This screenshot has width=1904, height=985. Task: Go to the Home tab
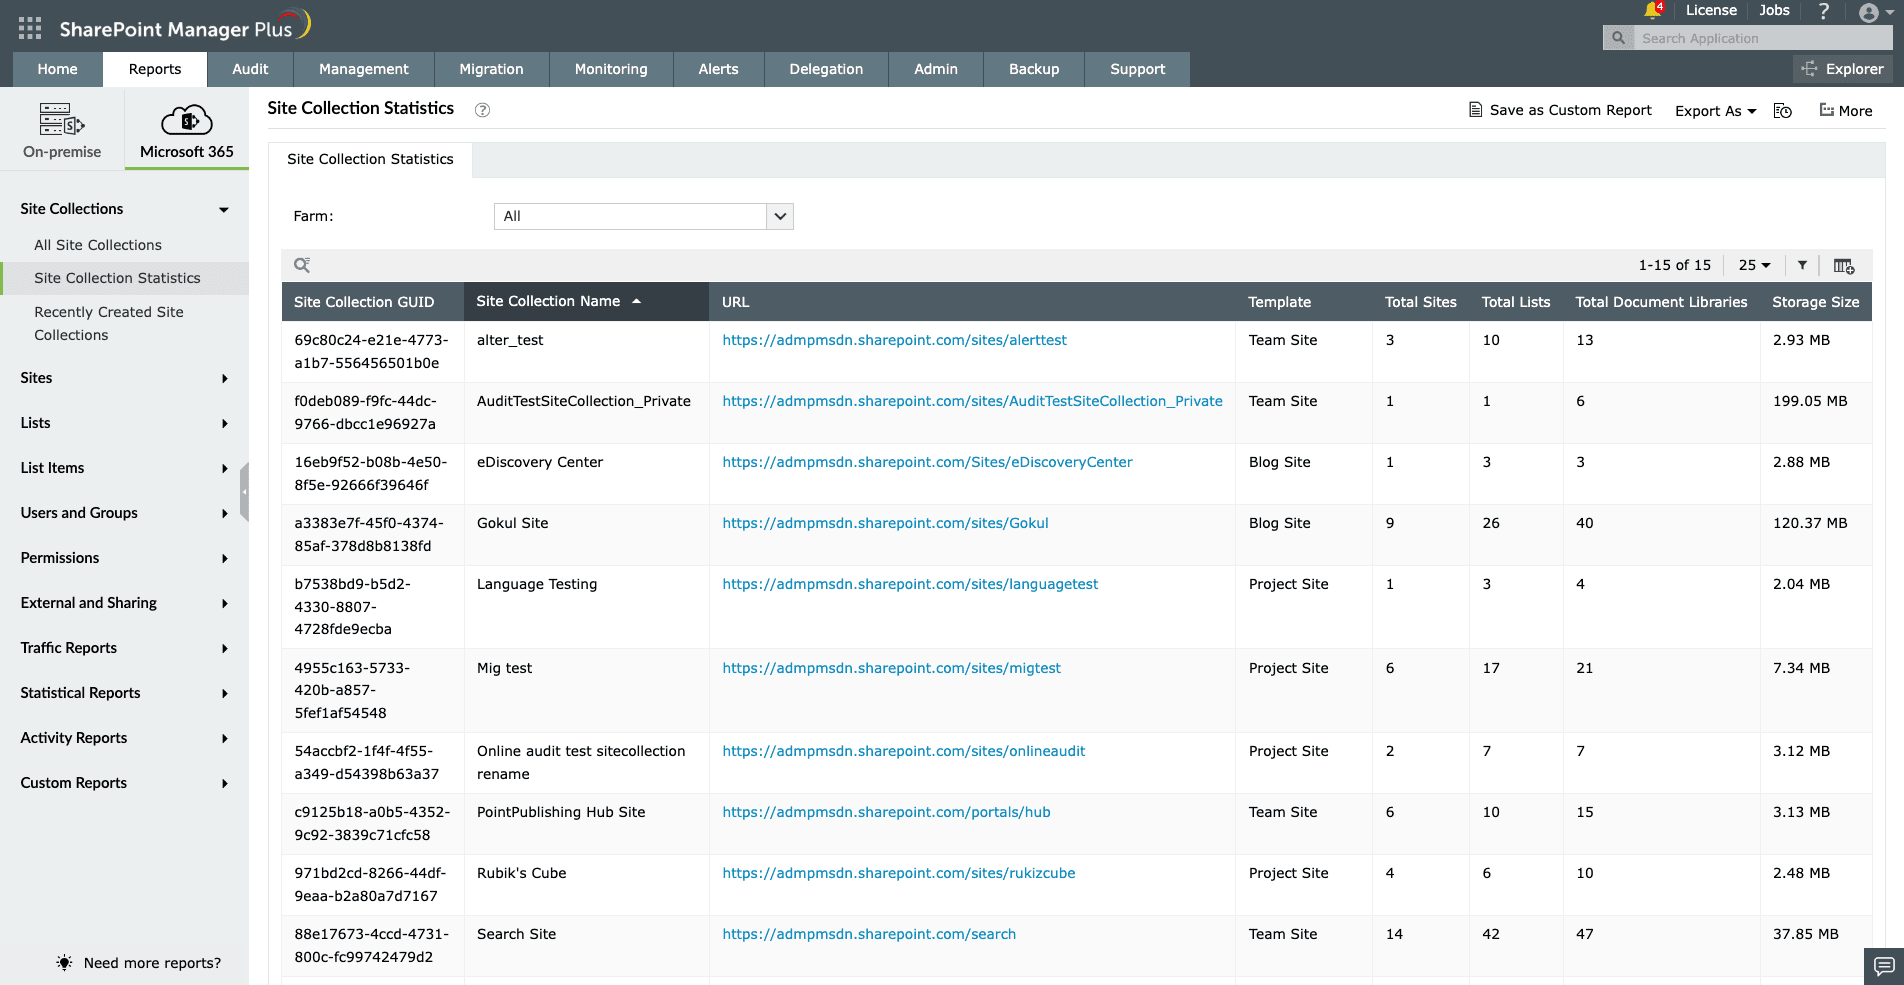pyautogui.click(x=57, y=69)
